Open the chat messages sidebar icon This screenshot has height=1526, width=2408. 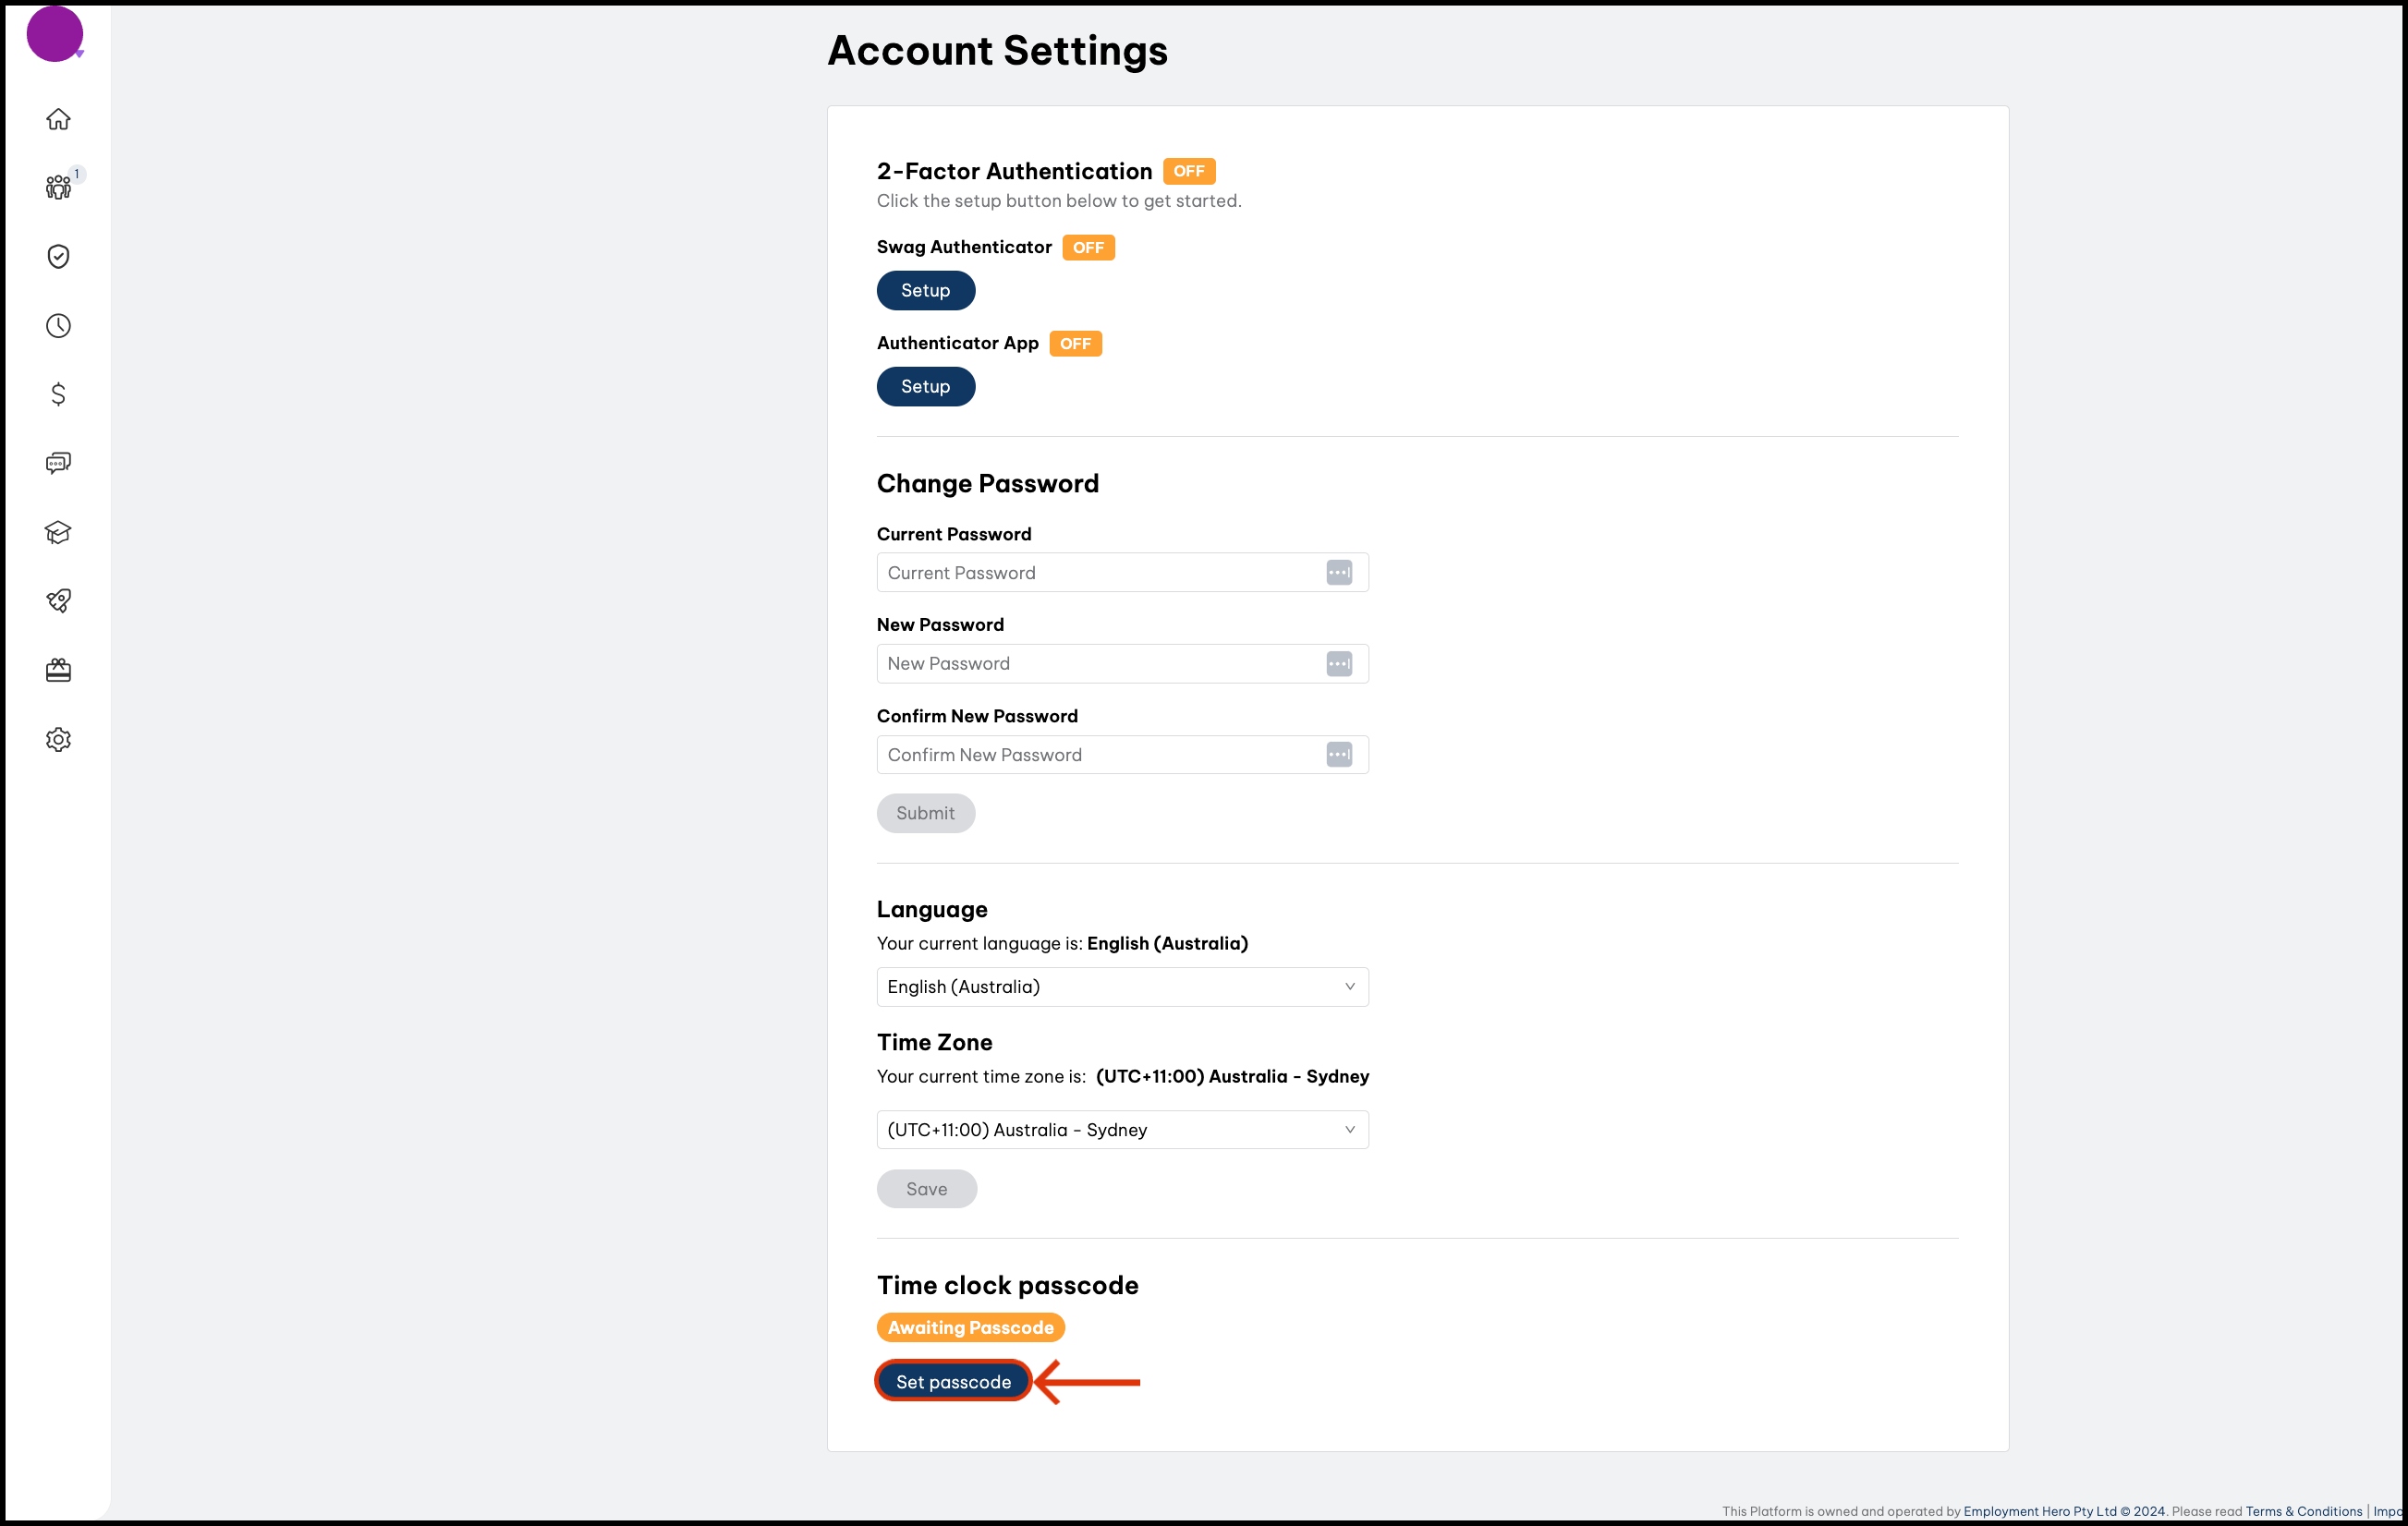[x=58, y=463]
